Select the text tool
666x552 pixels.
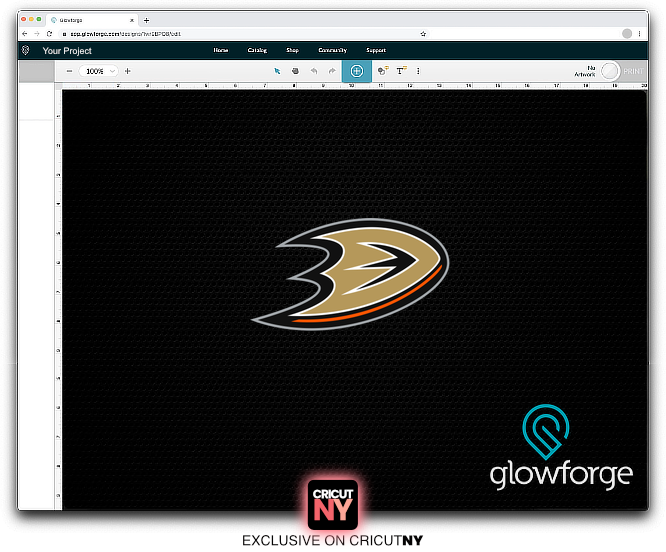pos(401,71)
